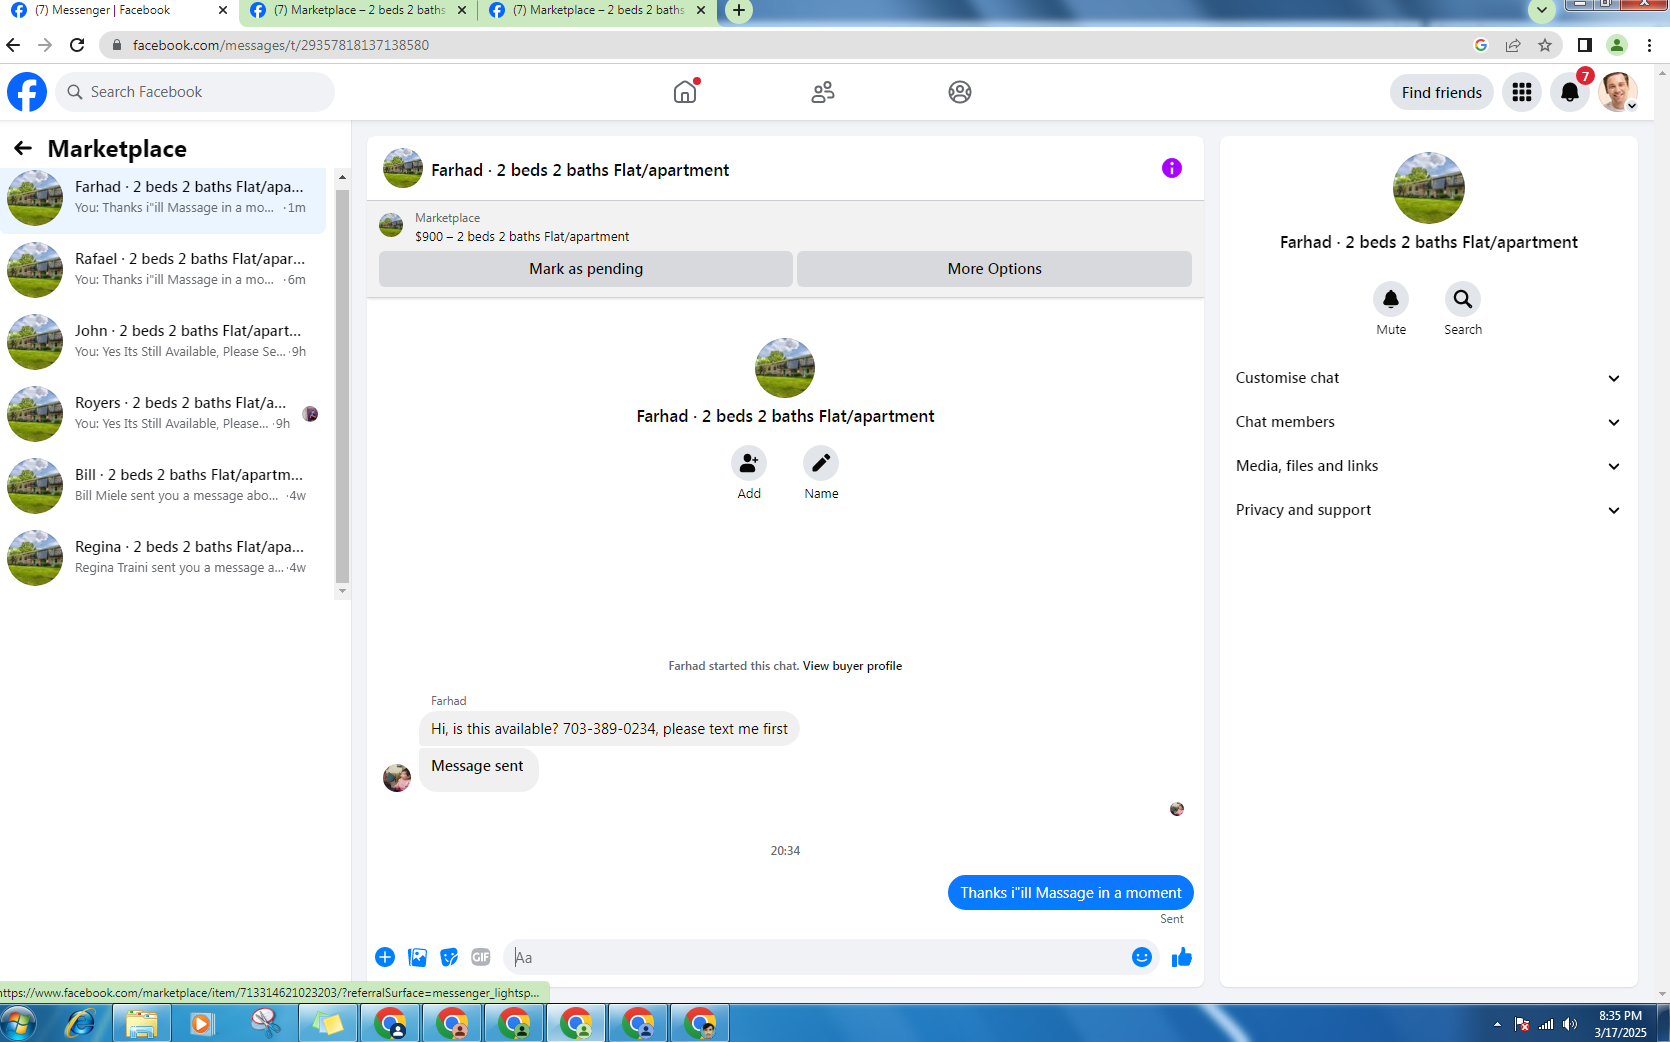Focus the message text box
Image resolution: width=1670 pixels, height=1042 pixels.
[x=819, y=957]
